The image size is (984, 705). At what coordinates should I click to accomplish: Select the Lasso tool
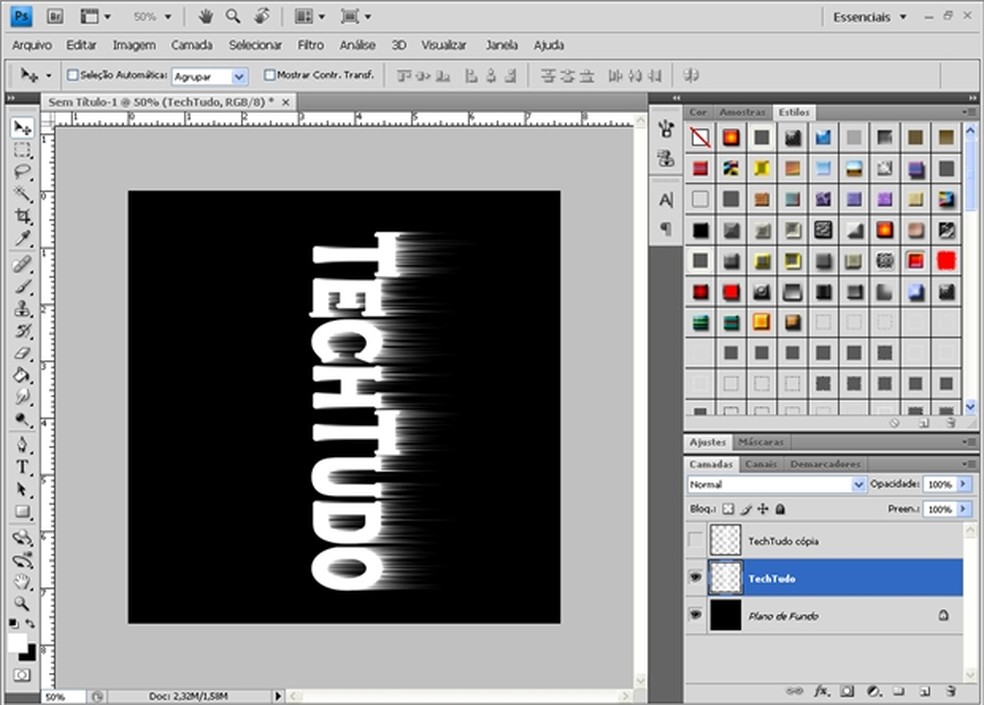(x=22, y=172)
